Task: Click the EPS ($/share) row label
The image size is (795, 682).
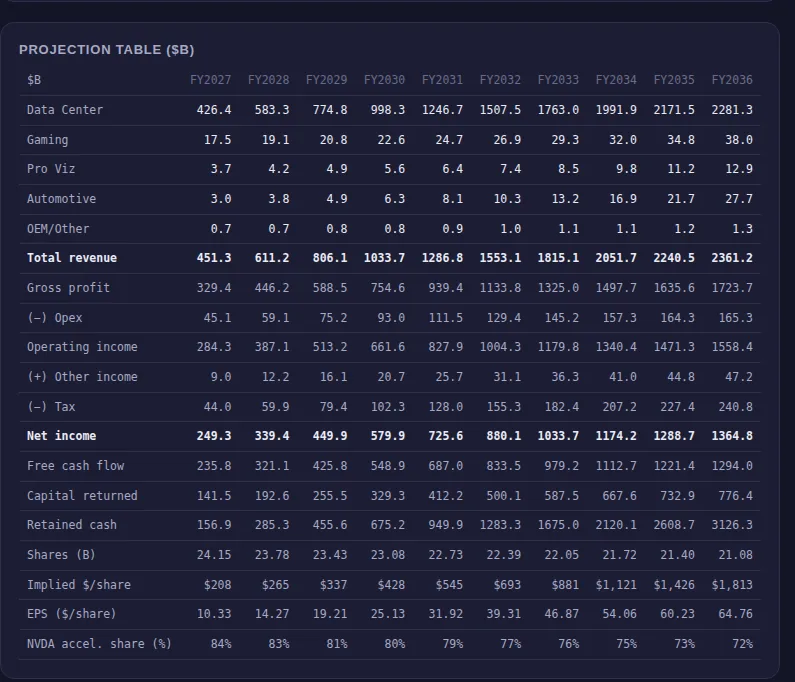Action: point(72,614)
